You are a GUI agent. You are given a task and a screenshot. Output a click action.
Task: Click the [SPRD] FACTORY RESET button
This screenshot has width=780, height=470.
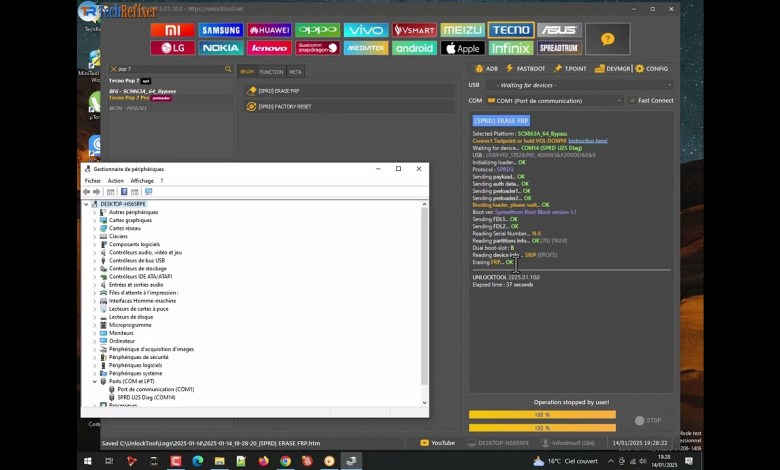click(350, 106)
